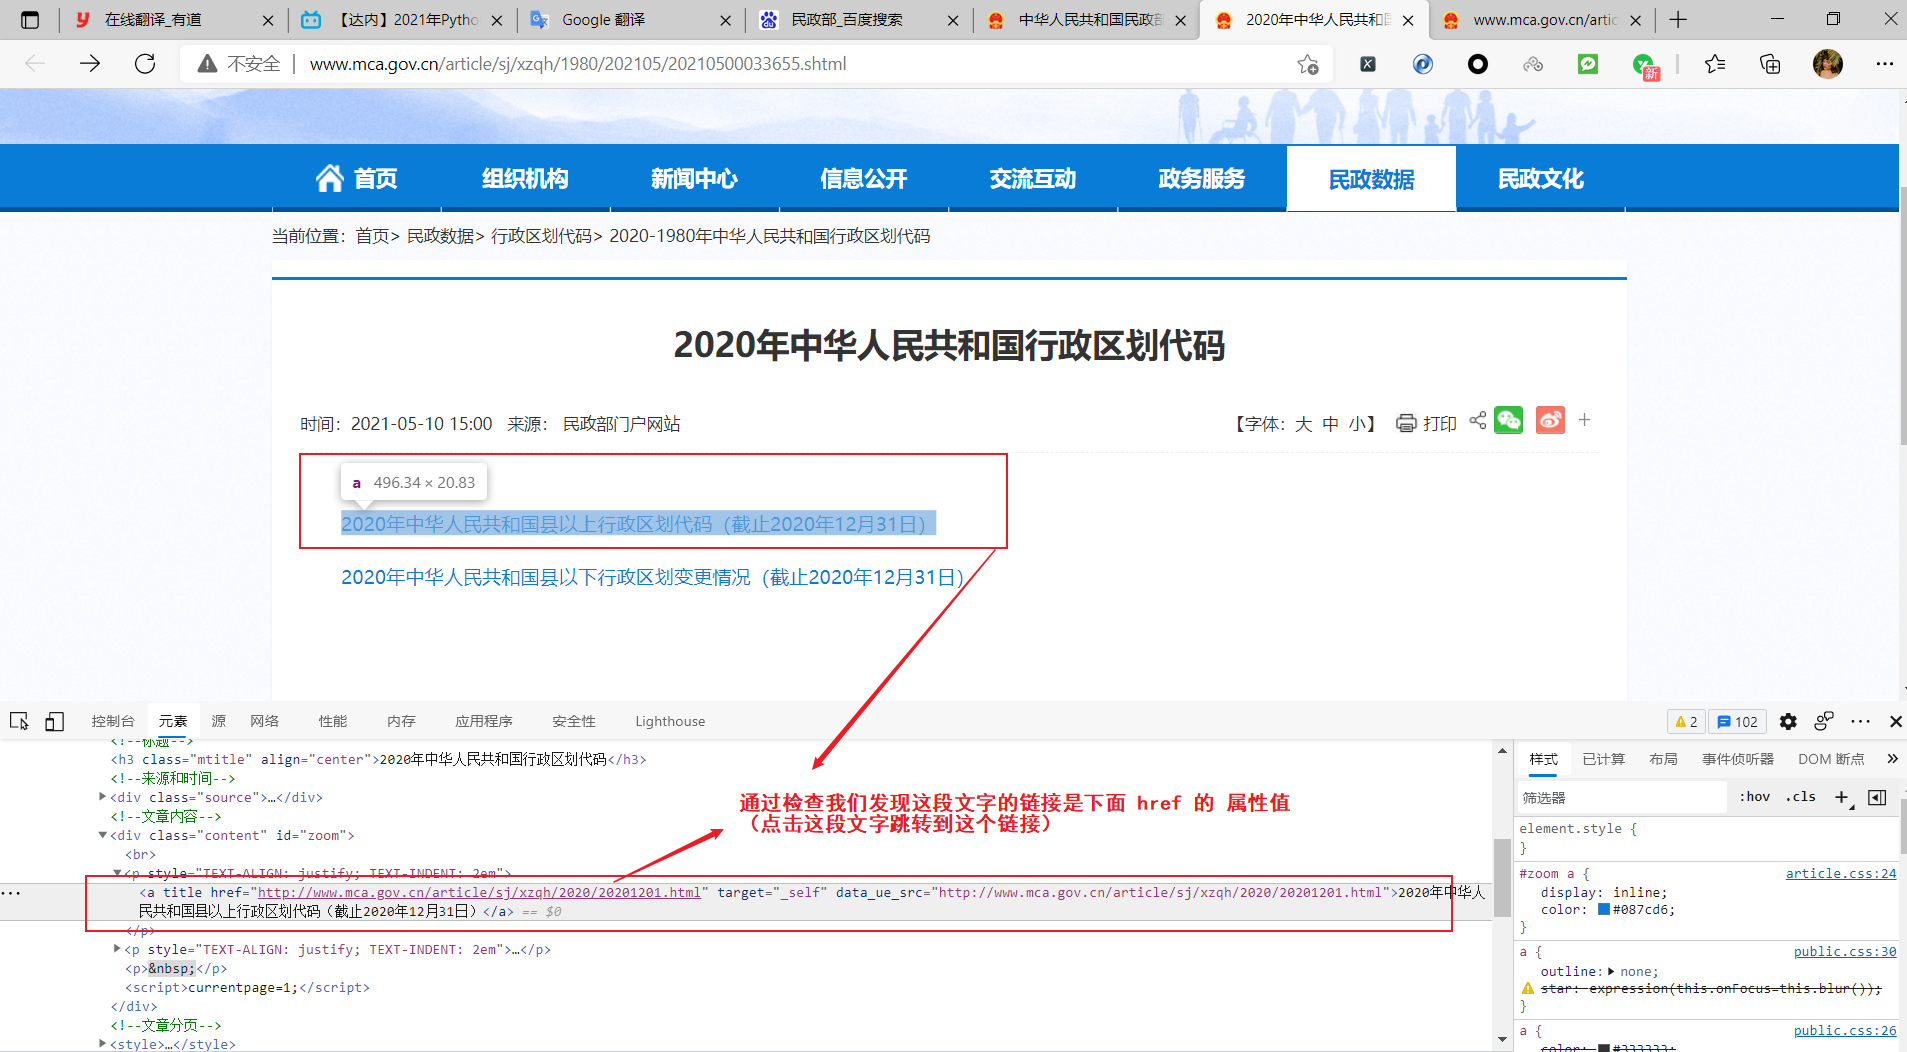Toggle the .cls class editor
The height and width of the screenshot is (1052, 1907).
1801,797
